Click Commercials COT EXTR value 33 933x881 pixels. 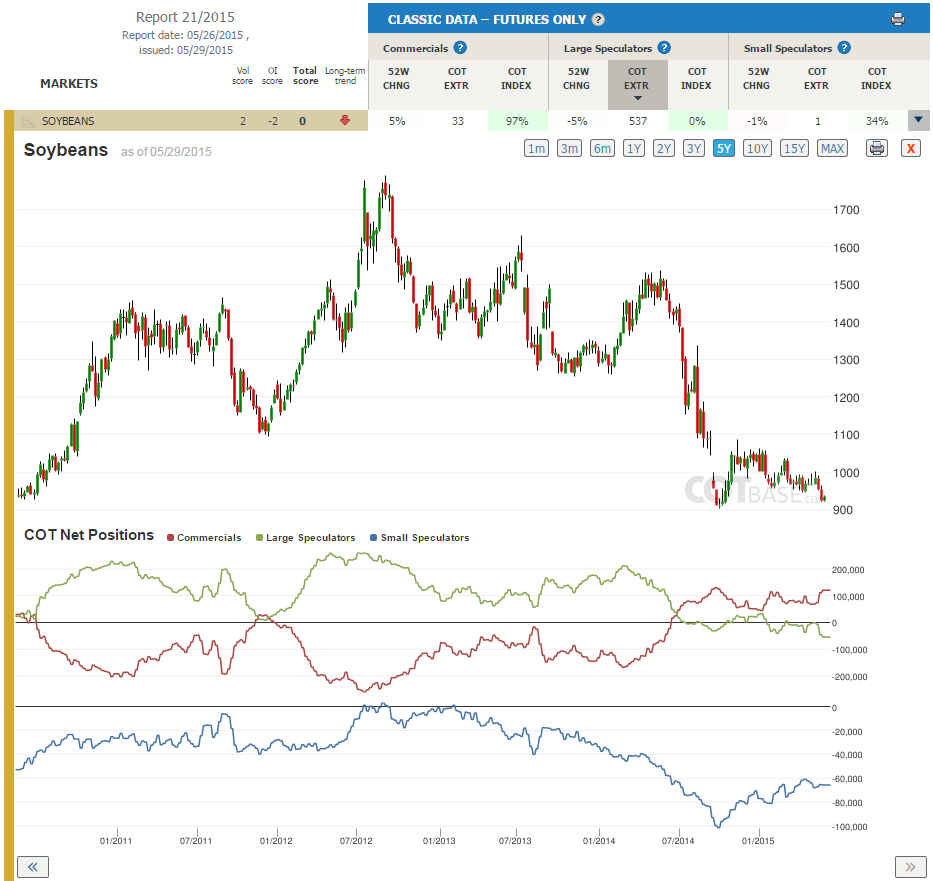pyautogui.click(x=458, y=121)
